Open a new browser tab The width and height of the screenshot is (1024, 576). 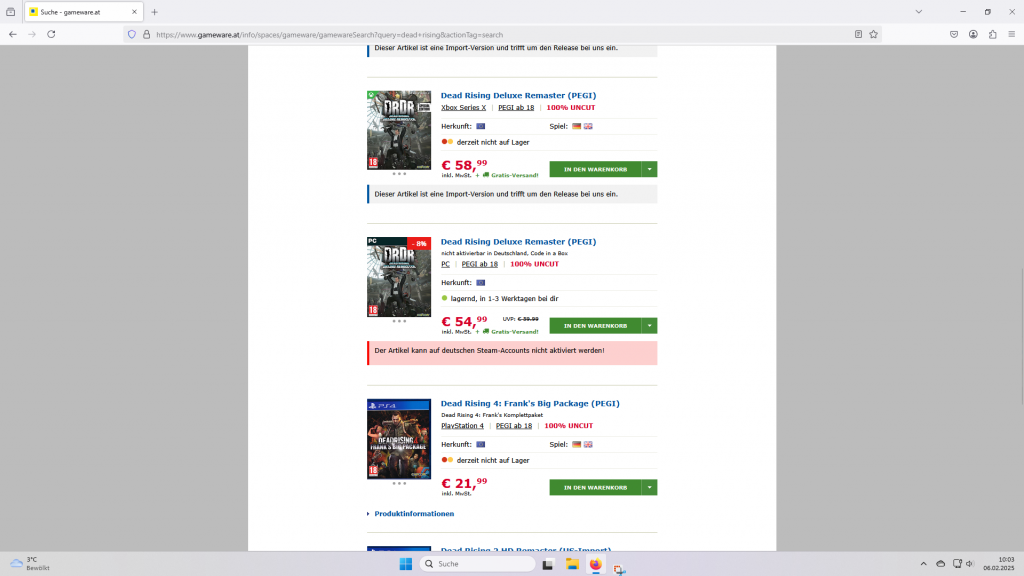pyautogui.click(x=155, y=12)
